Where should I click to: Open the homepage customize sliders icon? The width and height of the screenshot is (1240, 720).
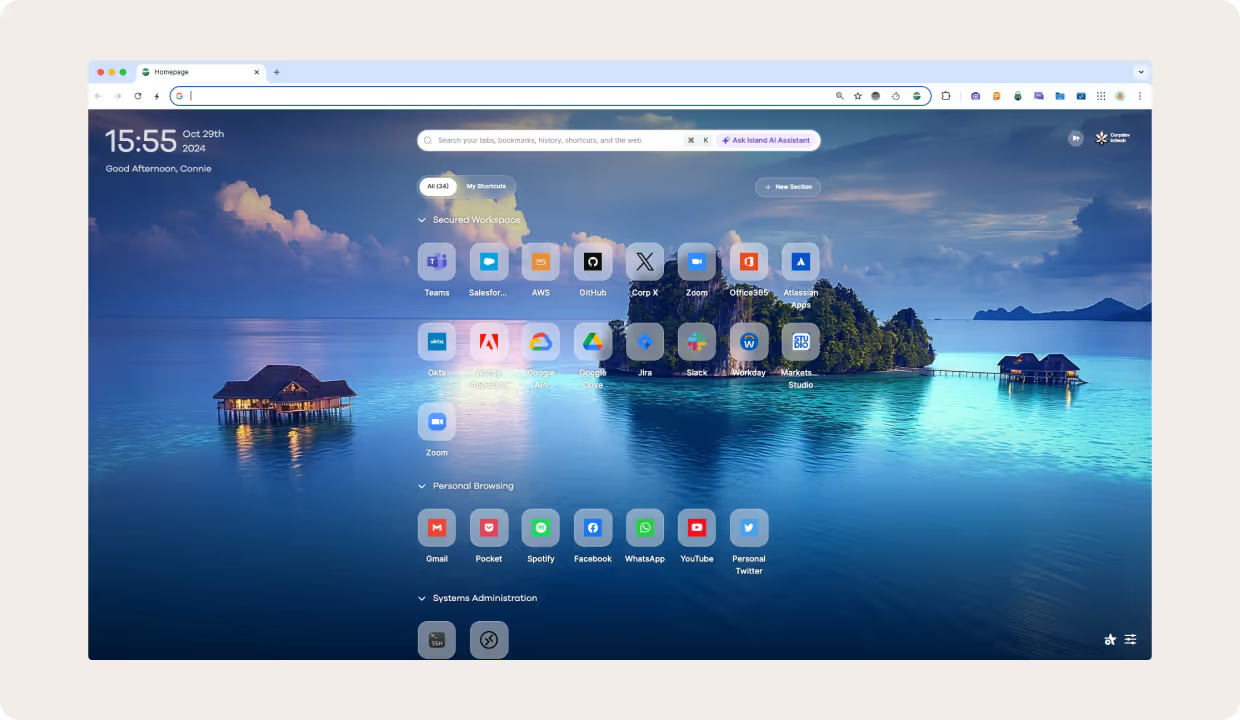coord(1131,639)
